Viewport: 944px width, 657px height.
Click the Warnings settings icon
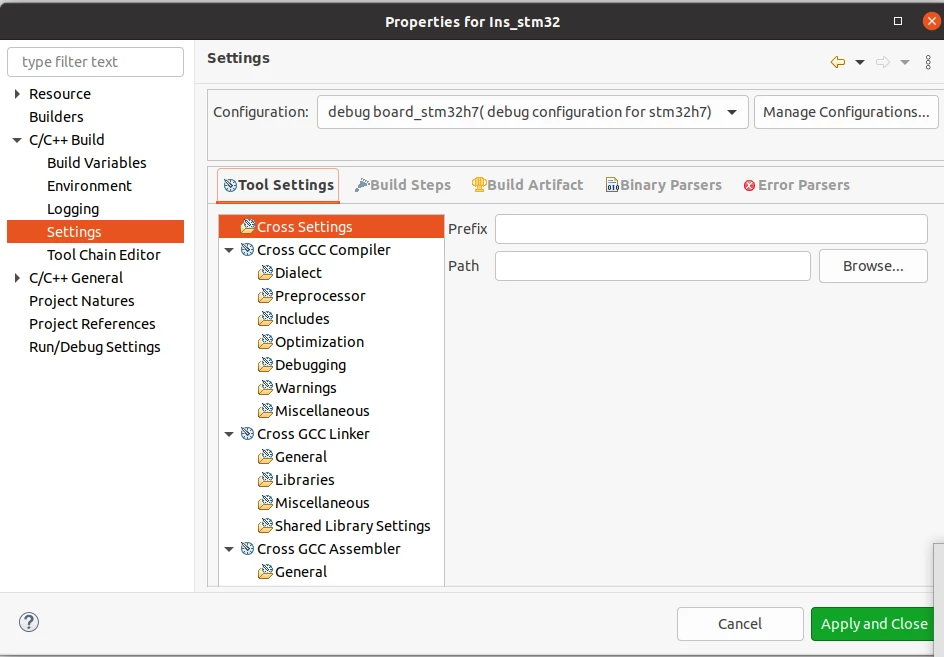click(x=266, y=388)
